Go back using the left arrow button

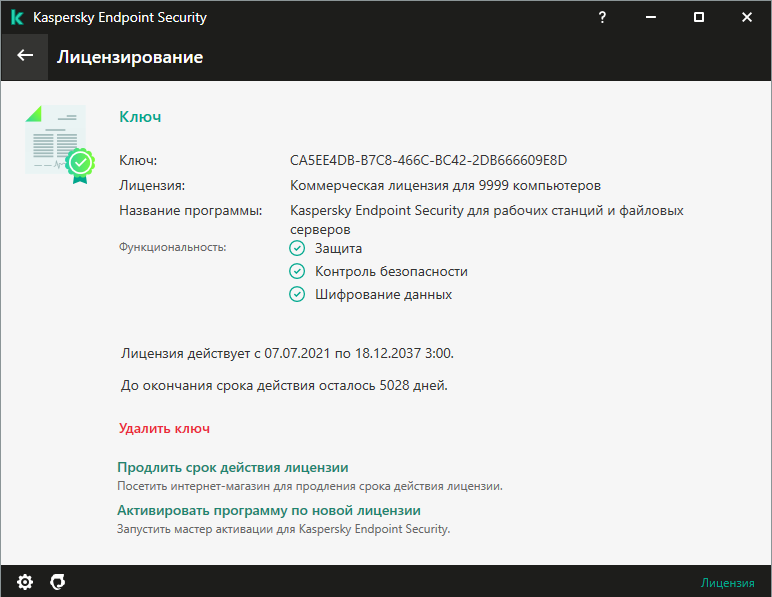click(x=25, y=56)
